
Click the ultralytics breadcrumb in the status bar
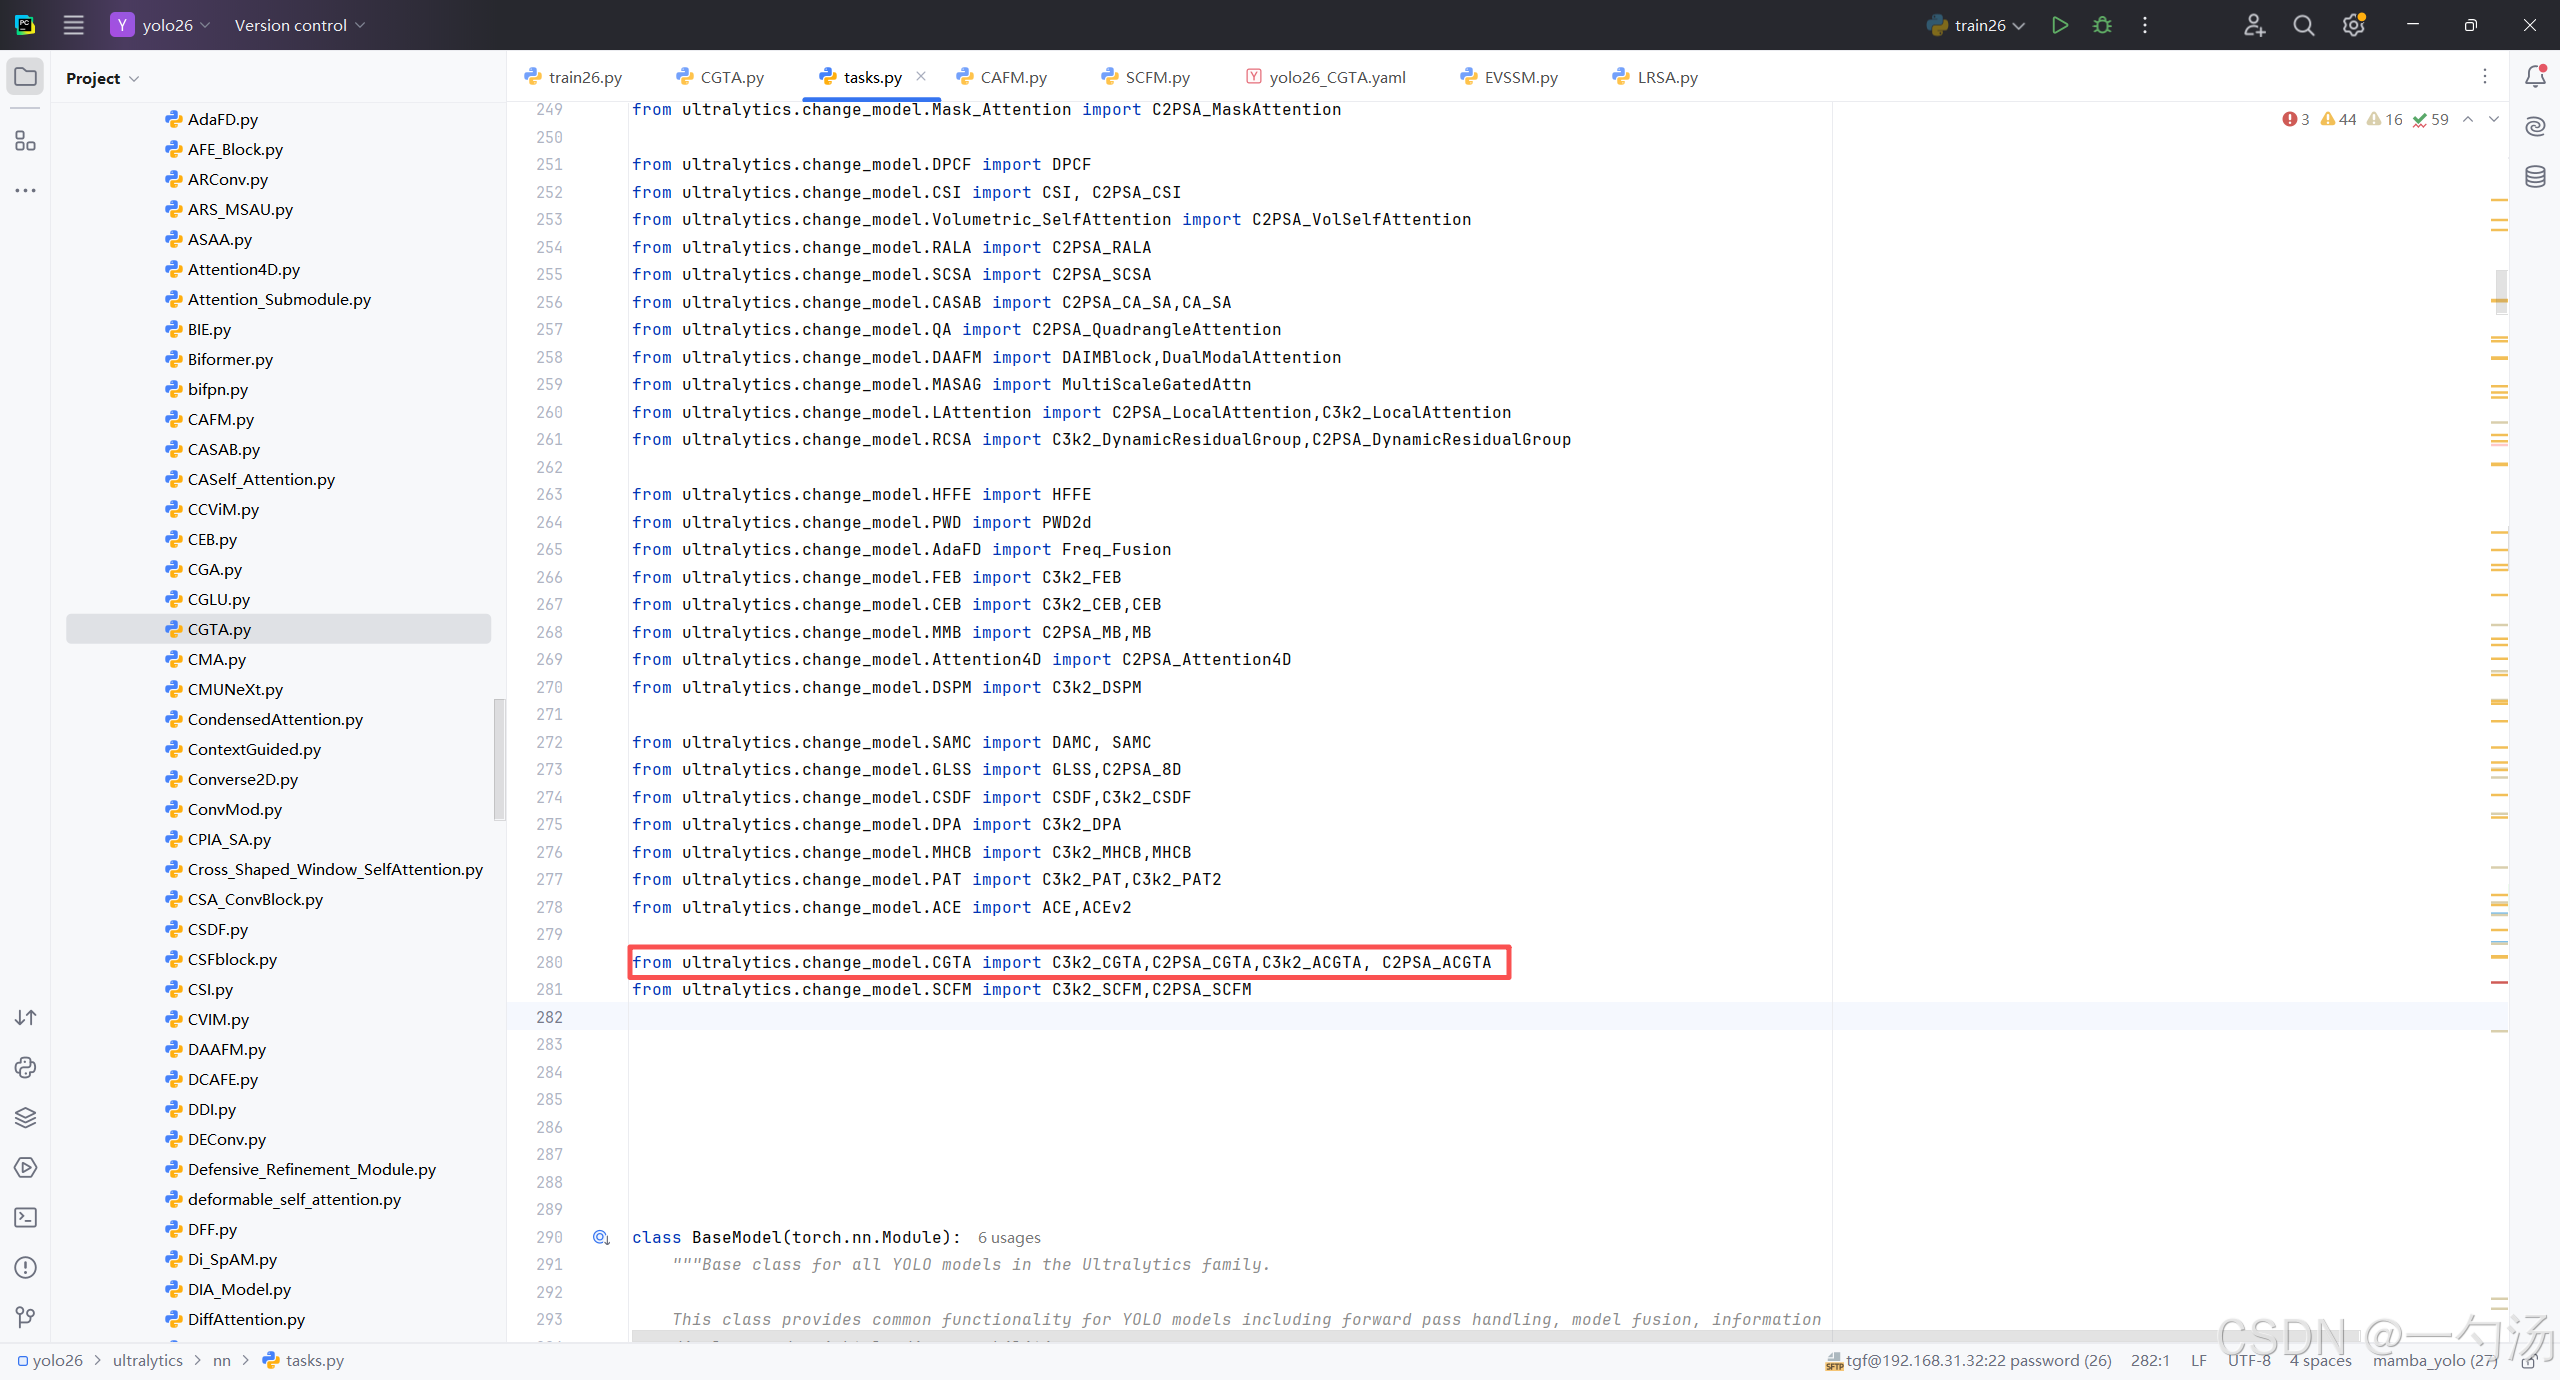tap(147, 1360)
